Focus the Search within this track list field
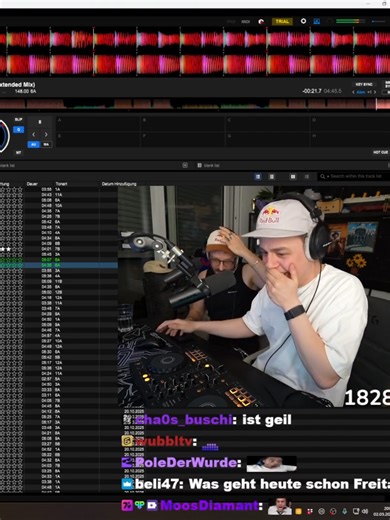The image size is (390, 520). coord(356,176)
